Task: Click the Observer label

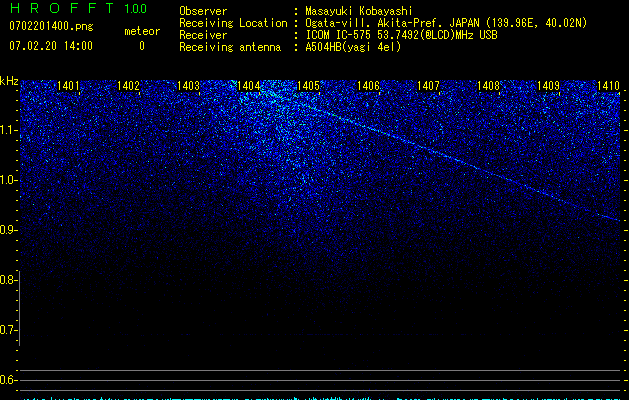Action: point(203,11)
